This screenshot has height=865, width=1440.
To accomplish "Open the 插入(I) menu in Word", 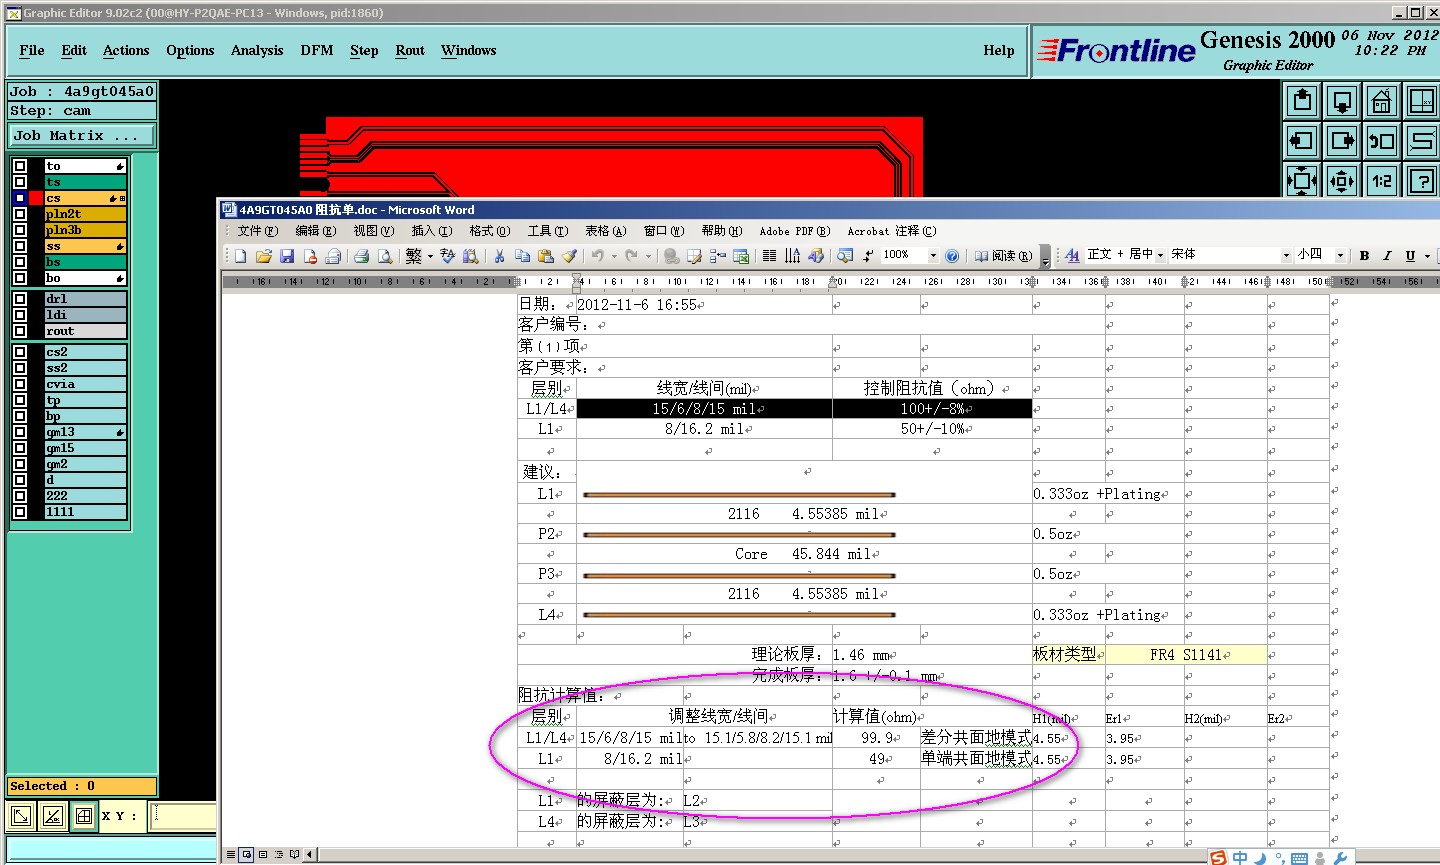I will [432, 231].
